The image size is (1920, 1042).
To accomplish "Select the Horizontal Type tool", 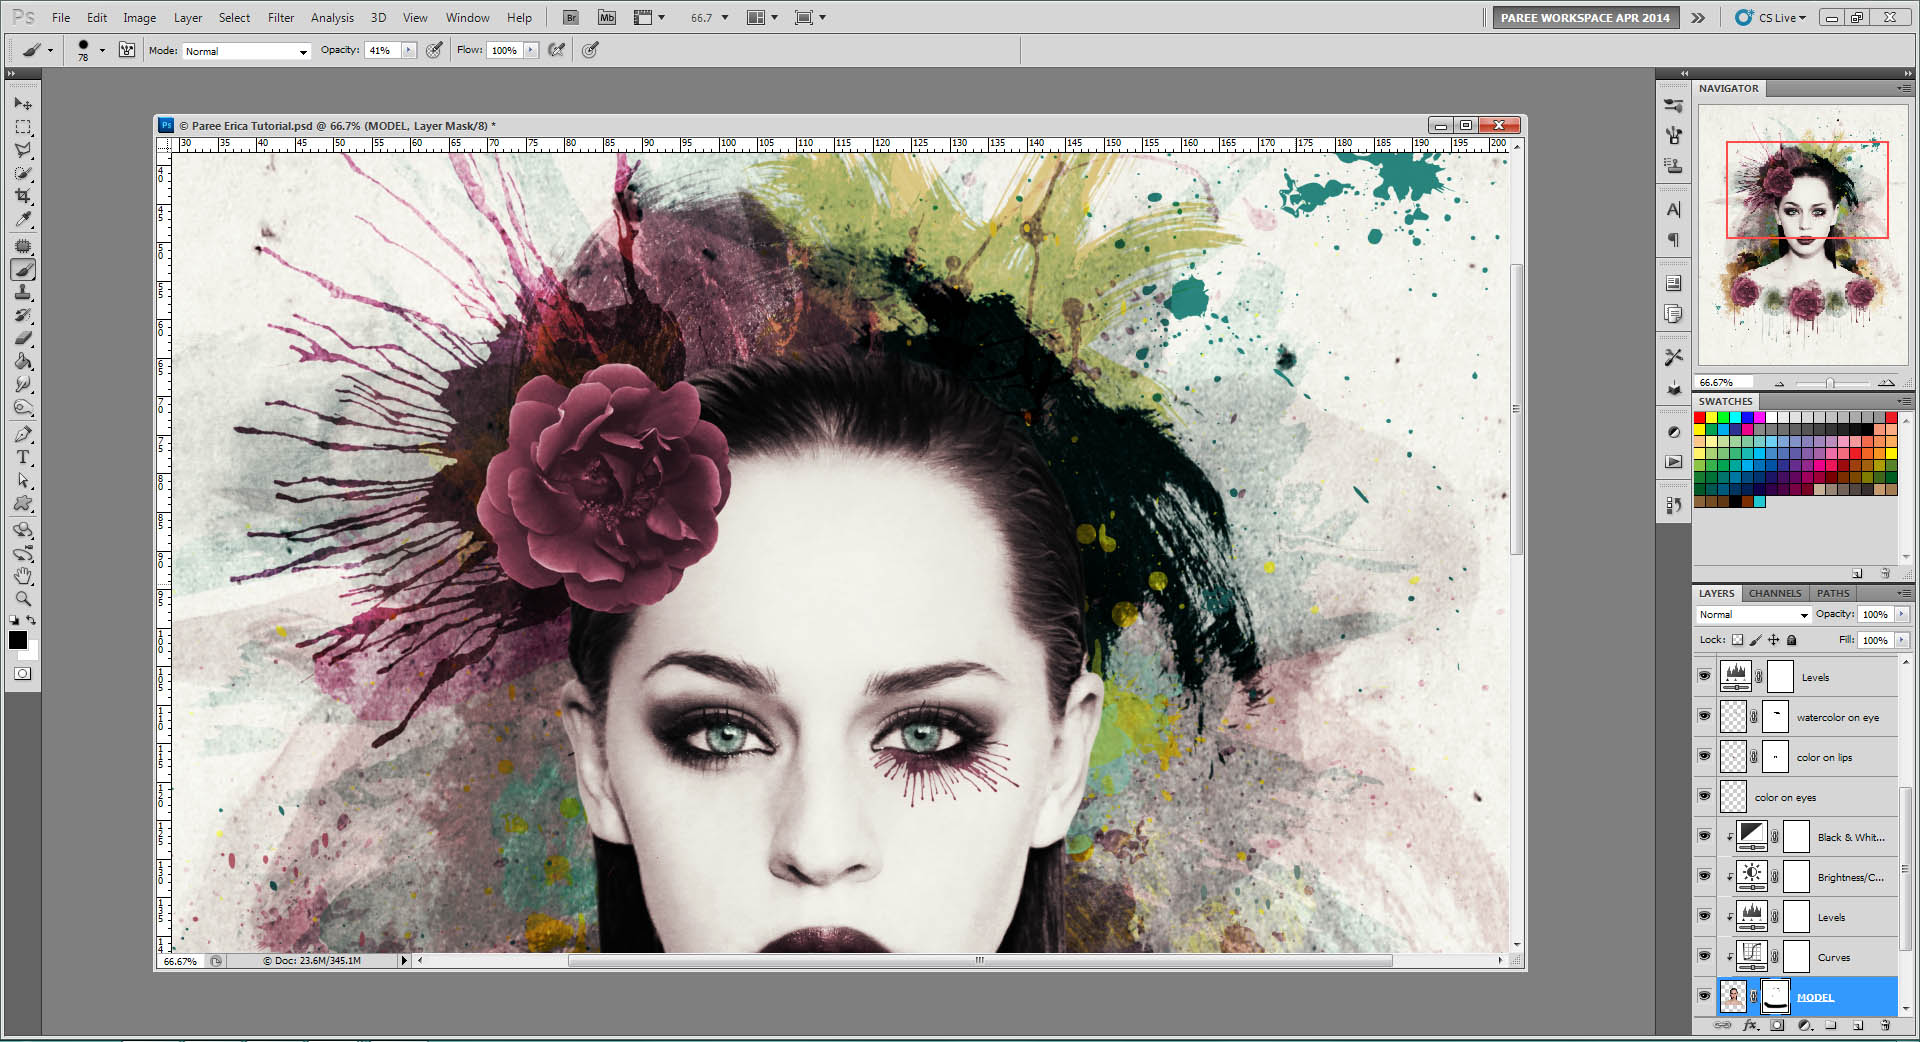I will click(x=23, y=457).
